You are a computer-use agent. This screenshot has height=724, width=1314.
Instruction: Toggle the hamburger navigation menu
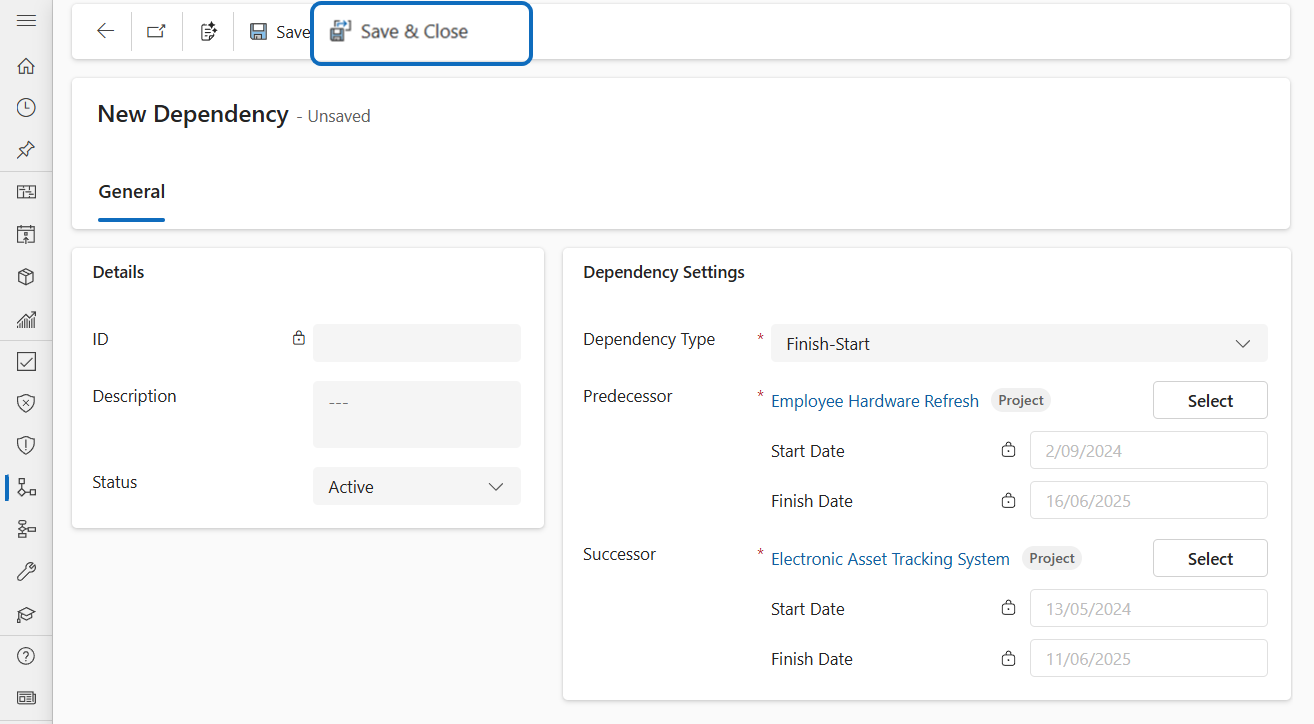26,20
